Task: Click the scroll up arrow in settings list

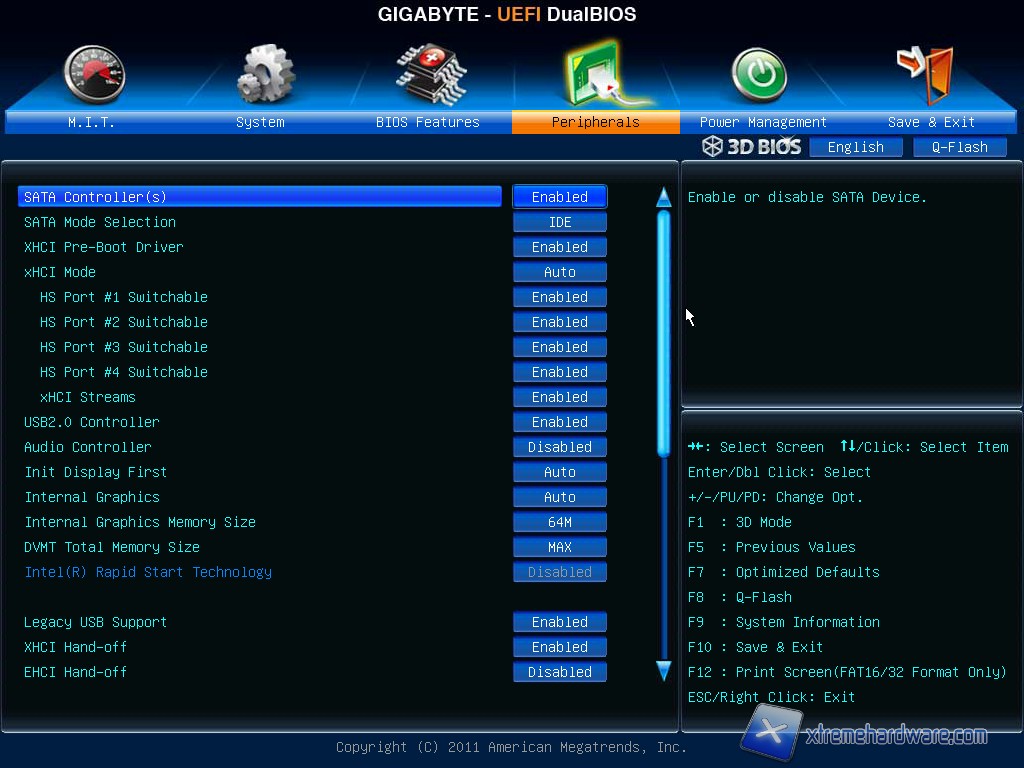Action: point(663,197)
